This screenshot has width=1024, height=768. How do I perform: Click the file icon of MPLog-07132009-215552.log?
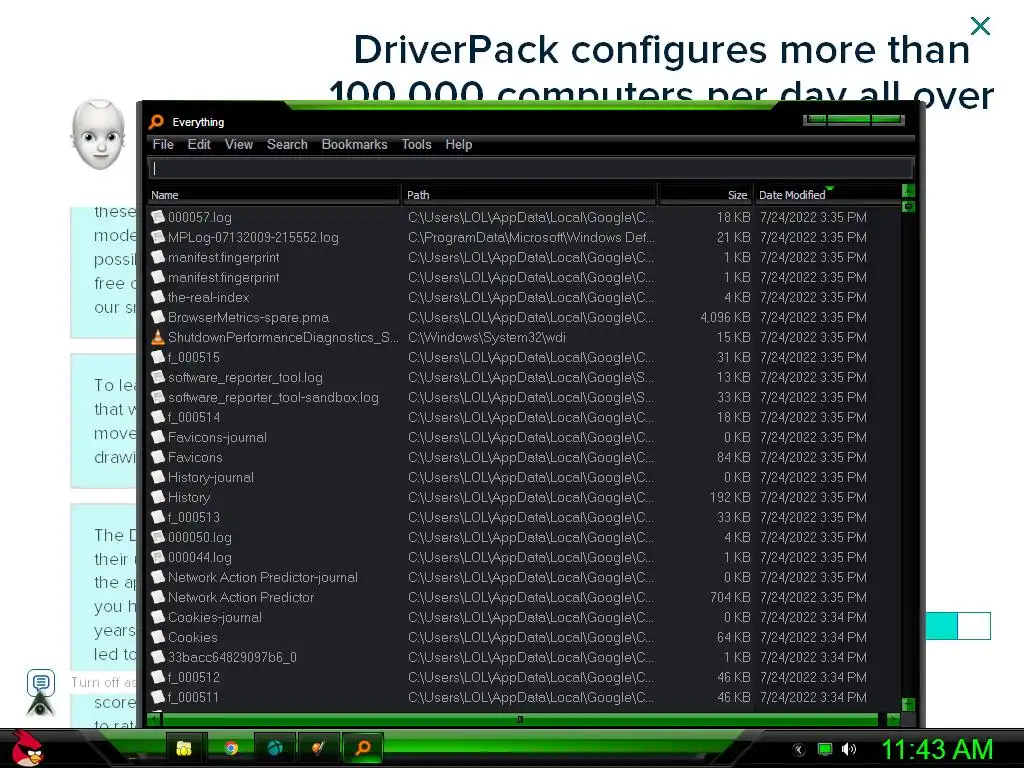point(157,237)
